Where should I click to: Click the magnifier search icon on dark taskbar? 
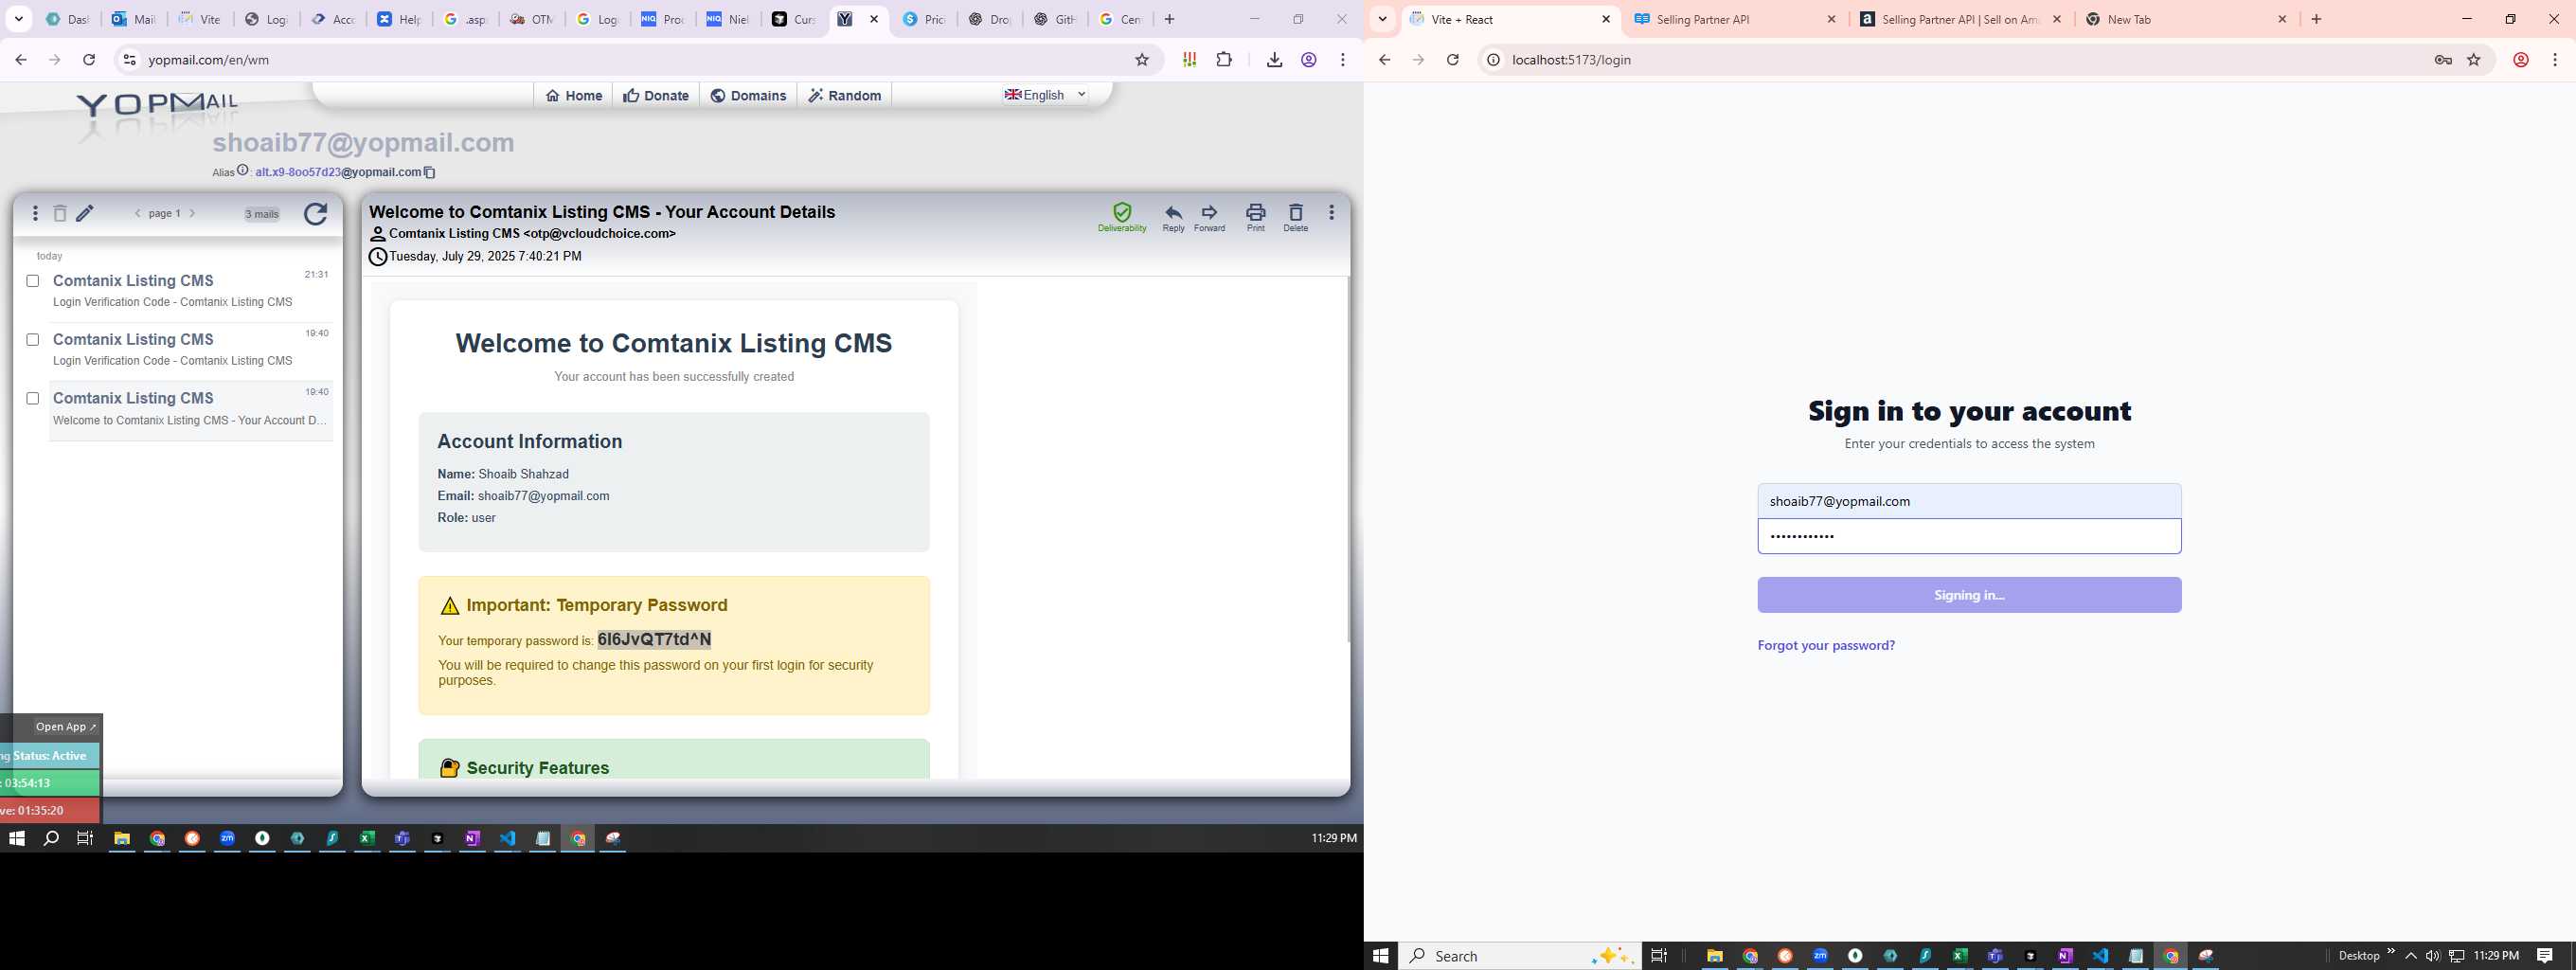pos(51,839)
